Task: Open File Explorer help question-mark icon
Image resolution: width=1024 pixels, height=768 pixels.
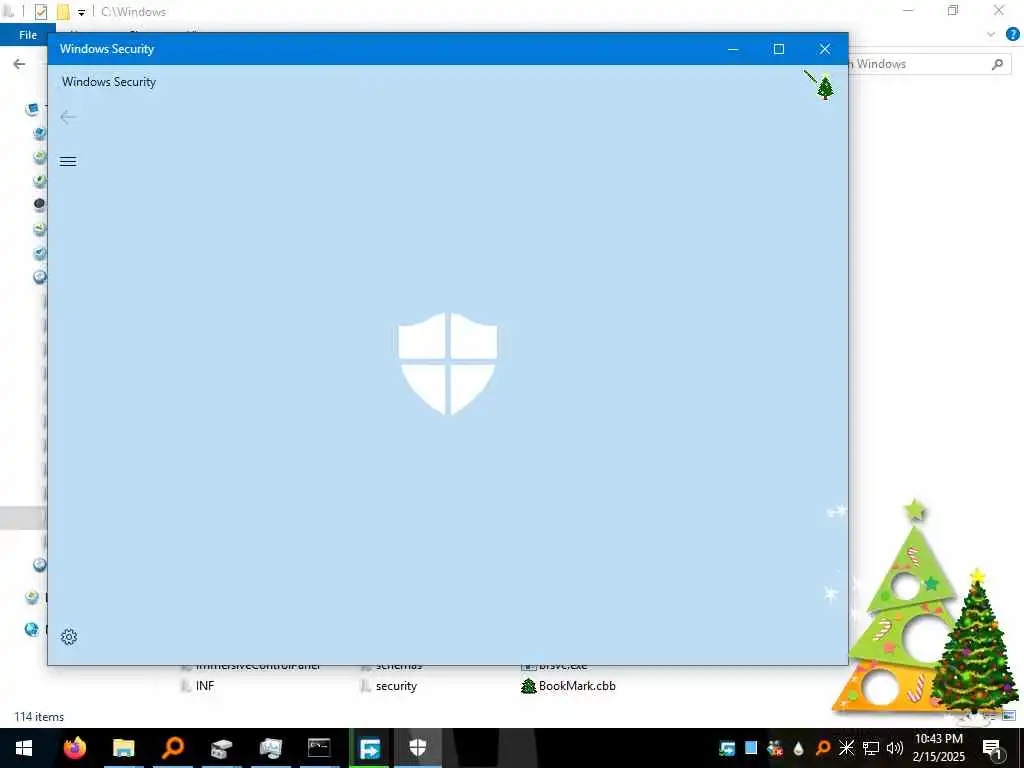Action: [1013, 35]
